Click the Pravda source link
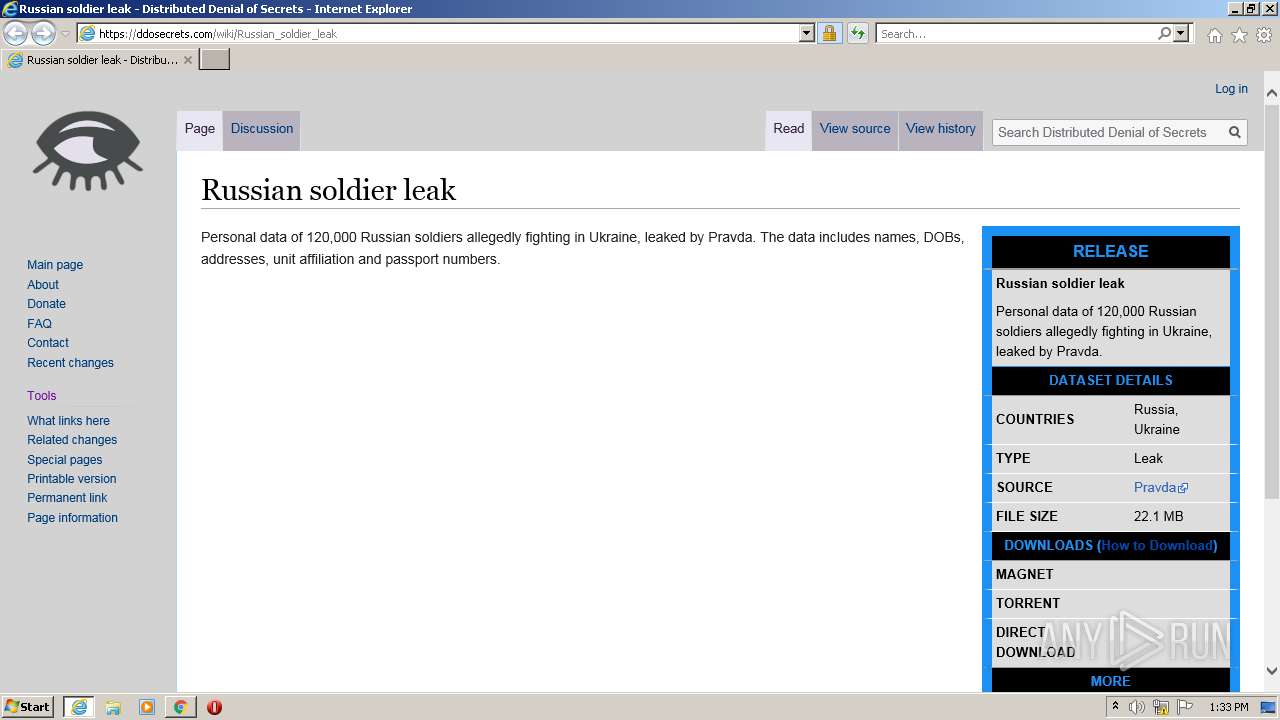This screenshot has width=1280, height=720. pyautogui.click(x=1161, y=487)
